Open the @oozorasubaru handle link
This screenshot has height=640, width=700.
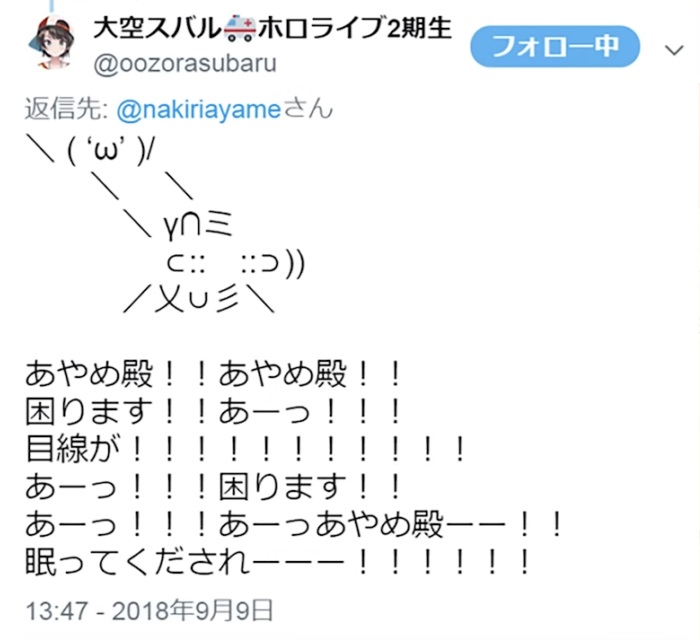[185, 63]
